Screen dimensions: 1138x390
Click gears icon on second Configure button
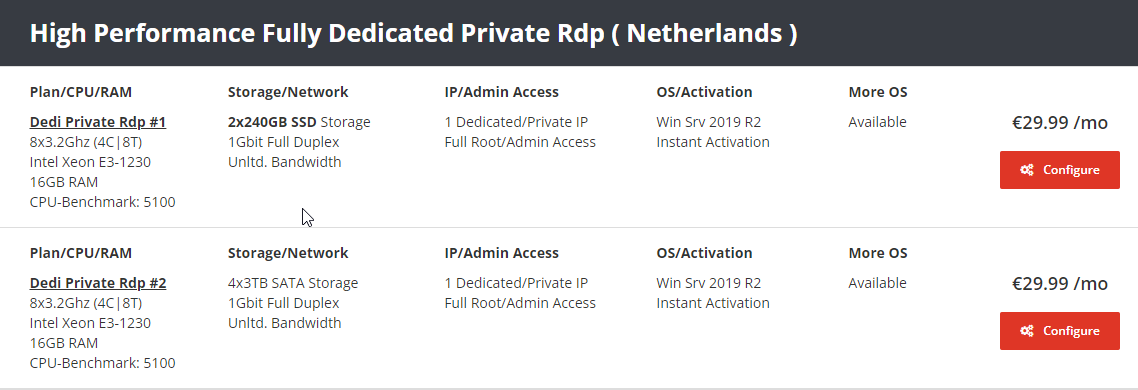point(1026,331)
